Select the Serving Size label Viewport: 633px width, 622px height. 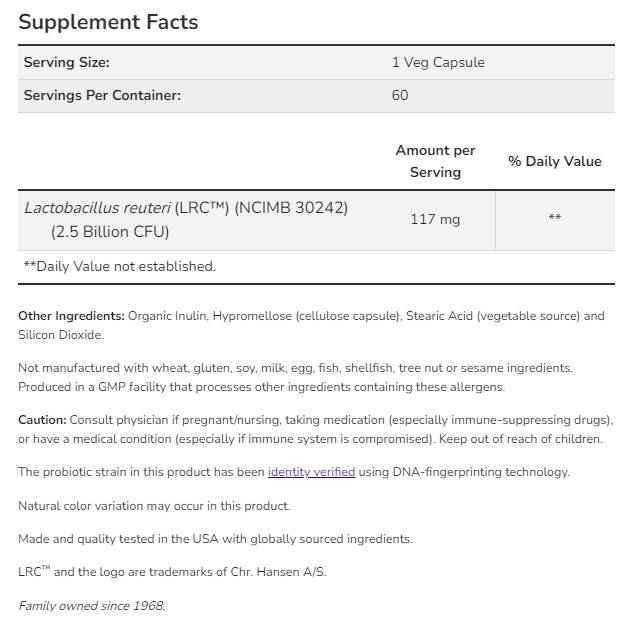pyautogui.click(x=66, y=62)
